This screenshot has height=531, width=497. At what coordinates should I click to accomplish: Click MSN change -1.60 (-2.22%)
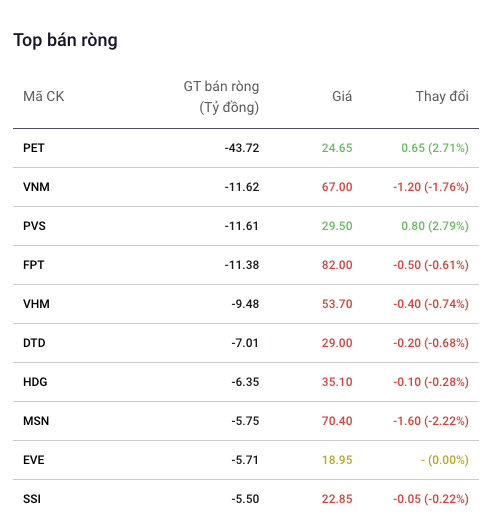(431, 421)
